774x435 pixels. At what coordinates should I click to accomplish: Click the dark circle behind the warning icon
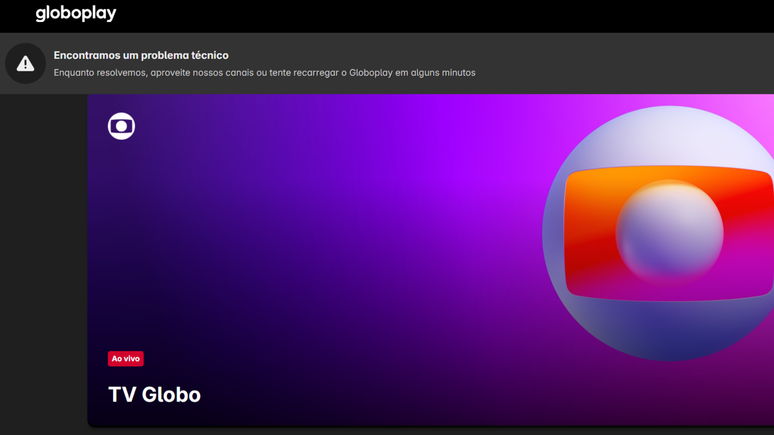(x=12, y=52)
